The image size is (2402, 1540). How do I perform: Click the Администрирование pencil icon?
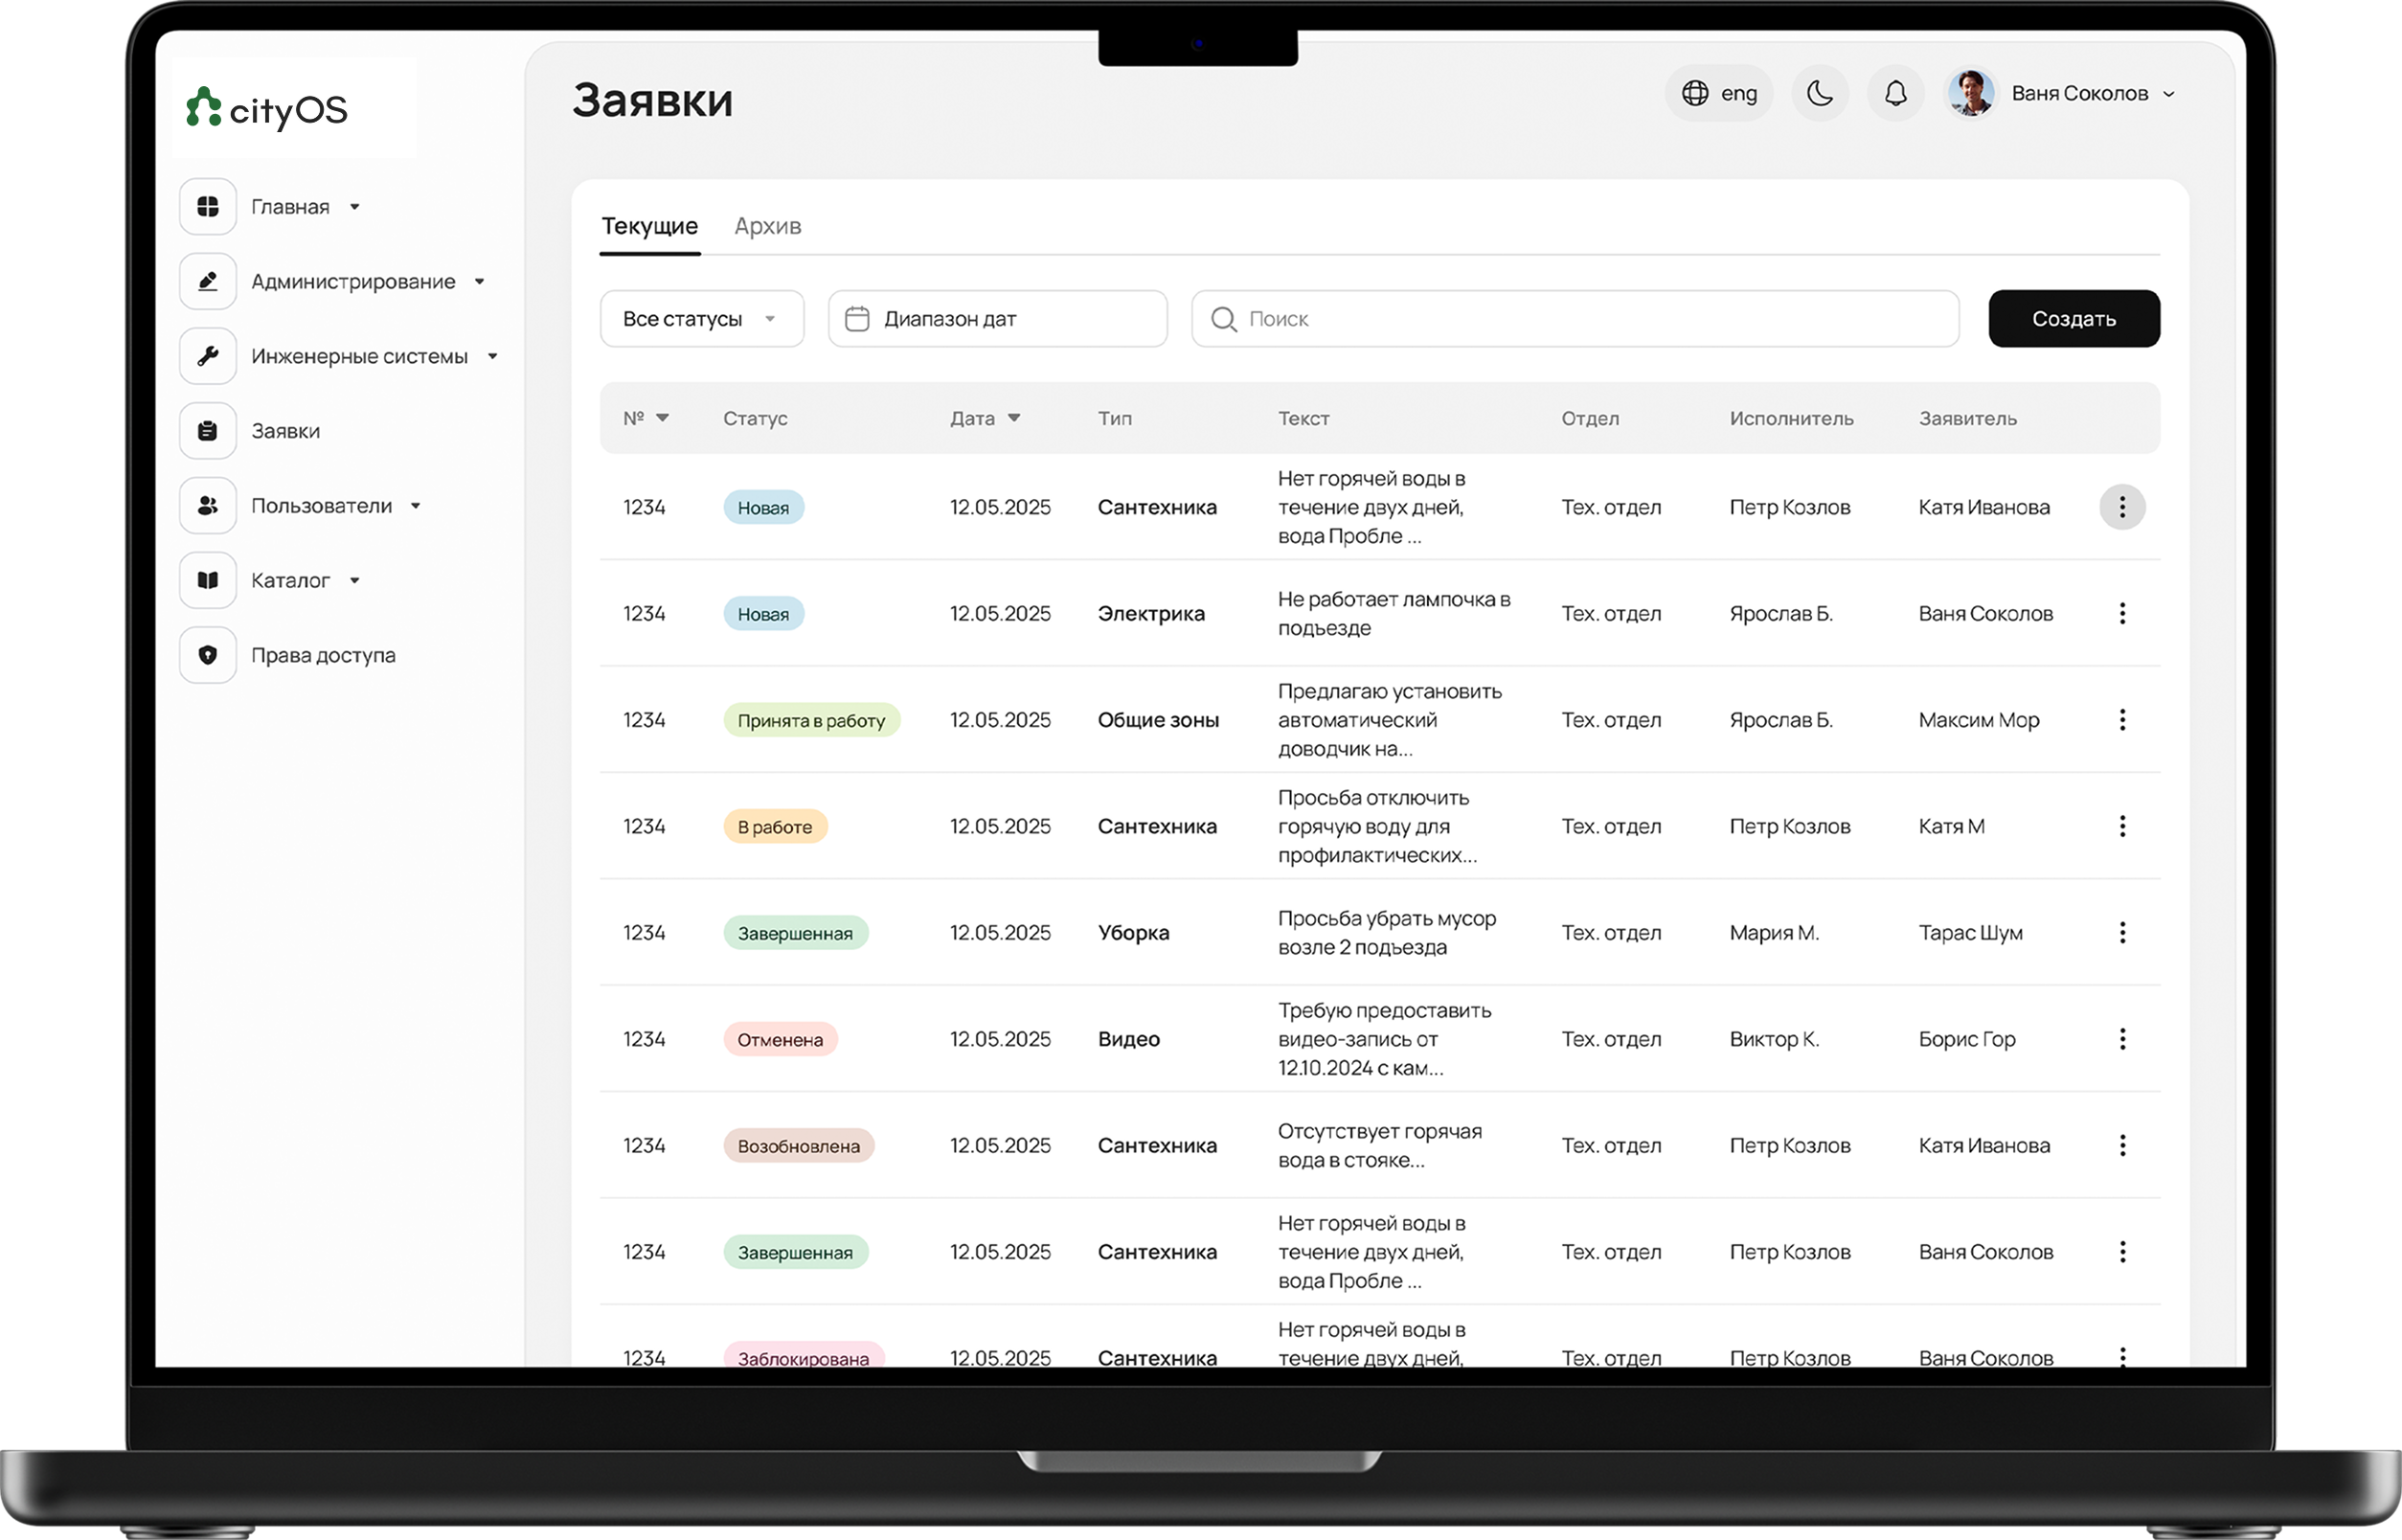(208, 282)
